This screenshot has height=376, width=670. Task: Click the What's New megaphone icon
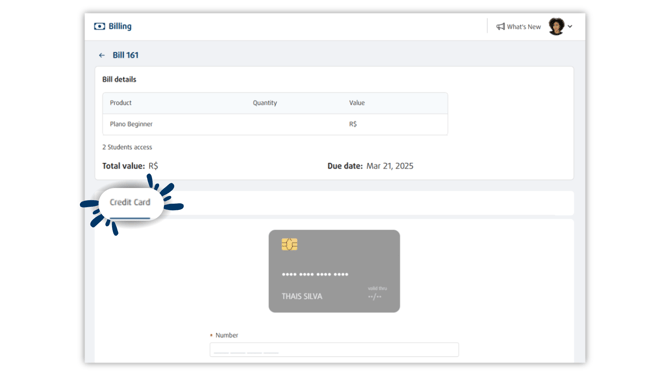(x=500, y=26)
